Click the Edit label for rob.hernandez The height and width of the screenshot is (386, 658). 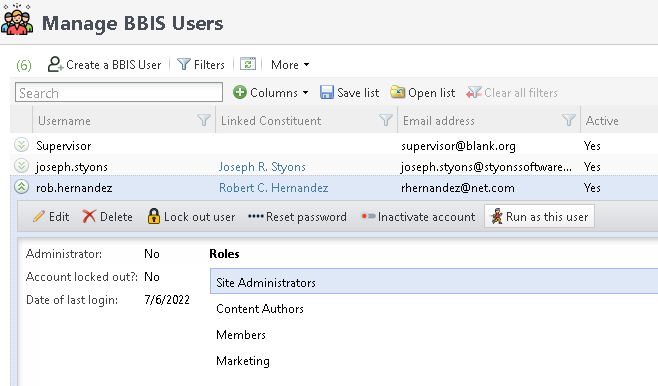pos(59,217)
